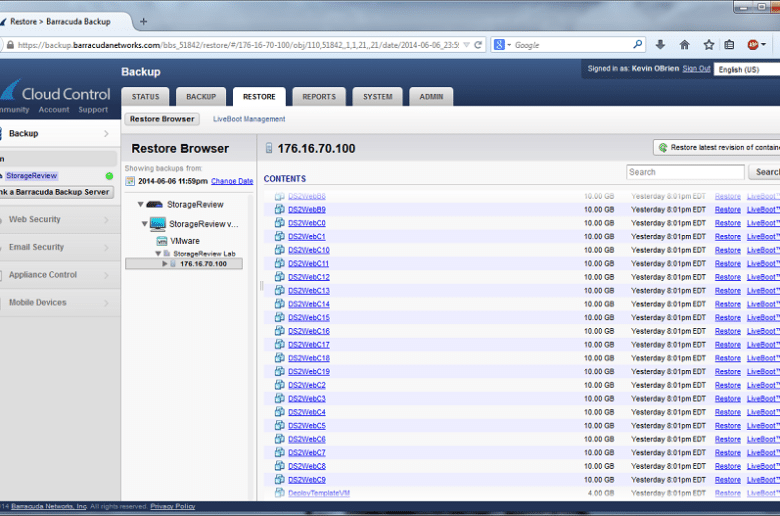This screenshot has height=516, width=780.
Task: Open the Privacy Policy footer link
Action: (x=173, y=506)
